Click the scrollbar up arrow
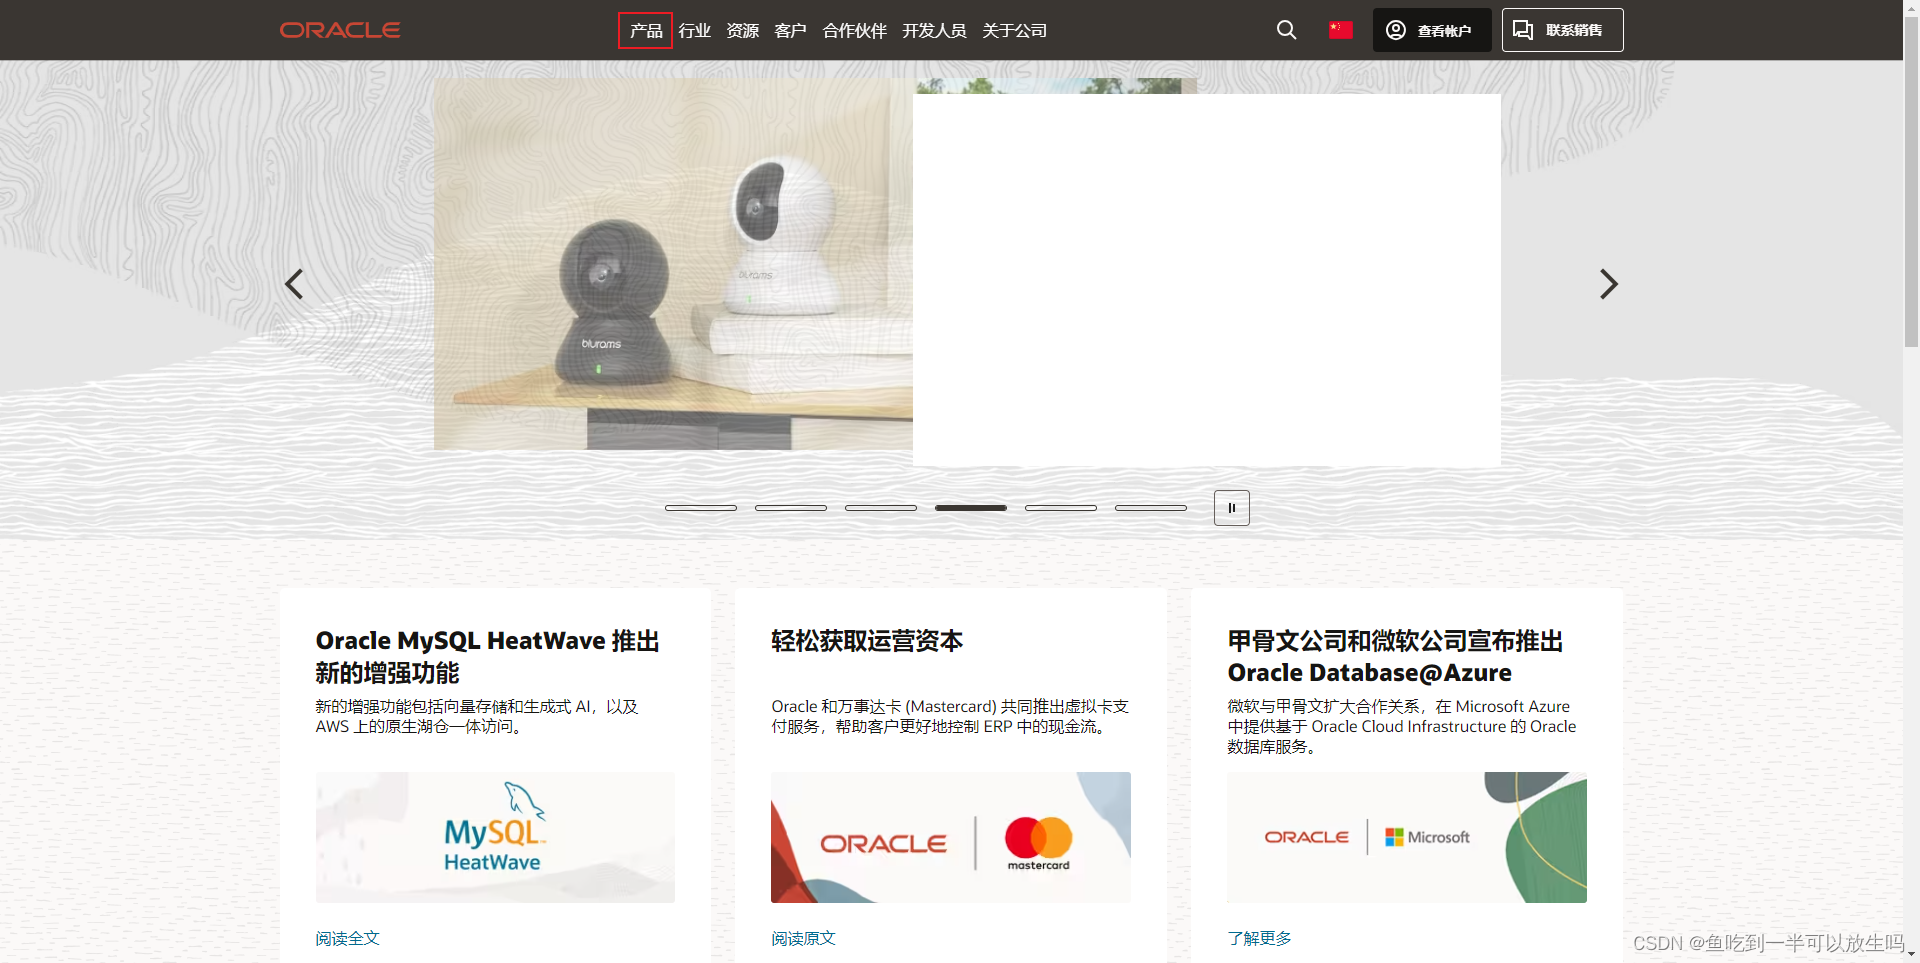The height and width of the screenshot is (963, 1920). pyautogui.click(x=1911, y=6)
